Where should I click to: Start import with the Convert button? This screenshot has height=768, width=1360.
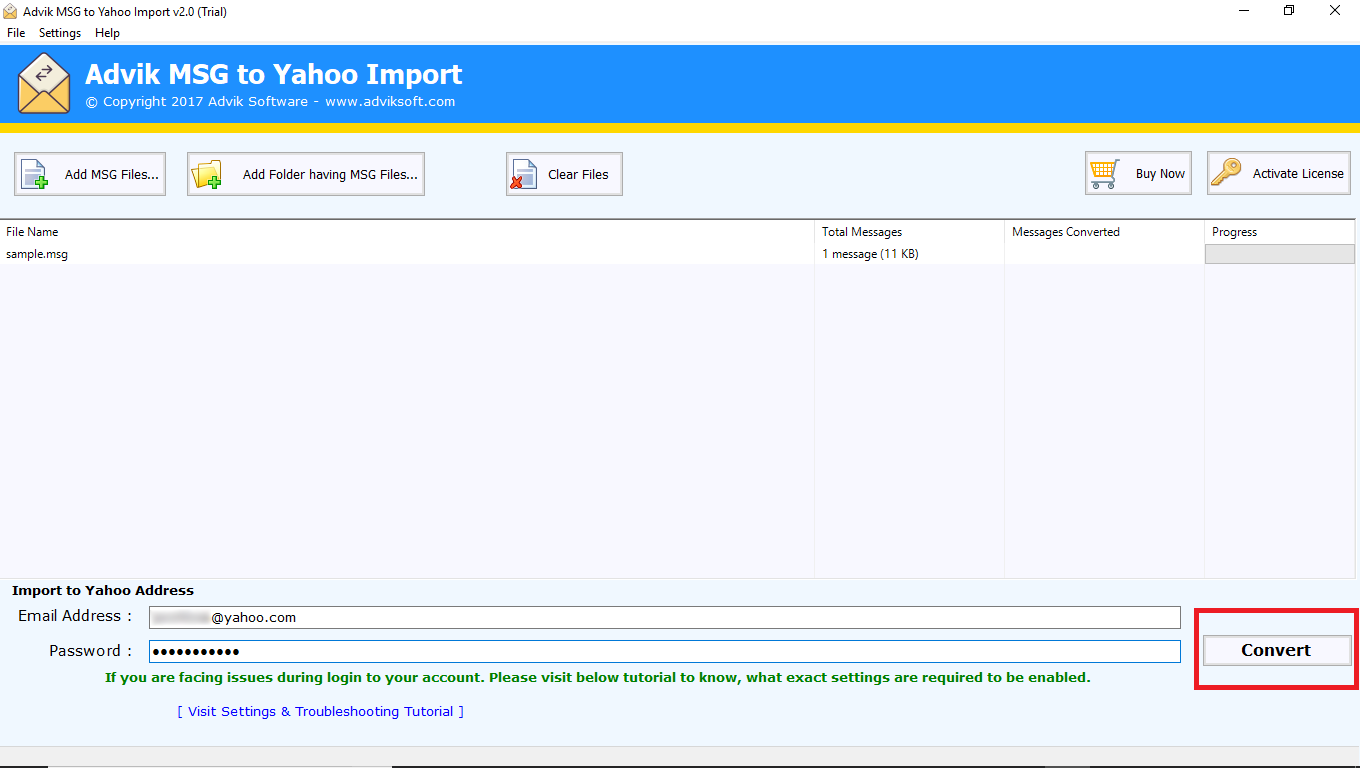click(1276, 650)
